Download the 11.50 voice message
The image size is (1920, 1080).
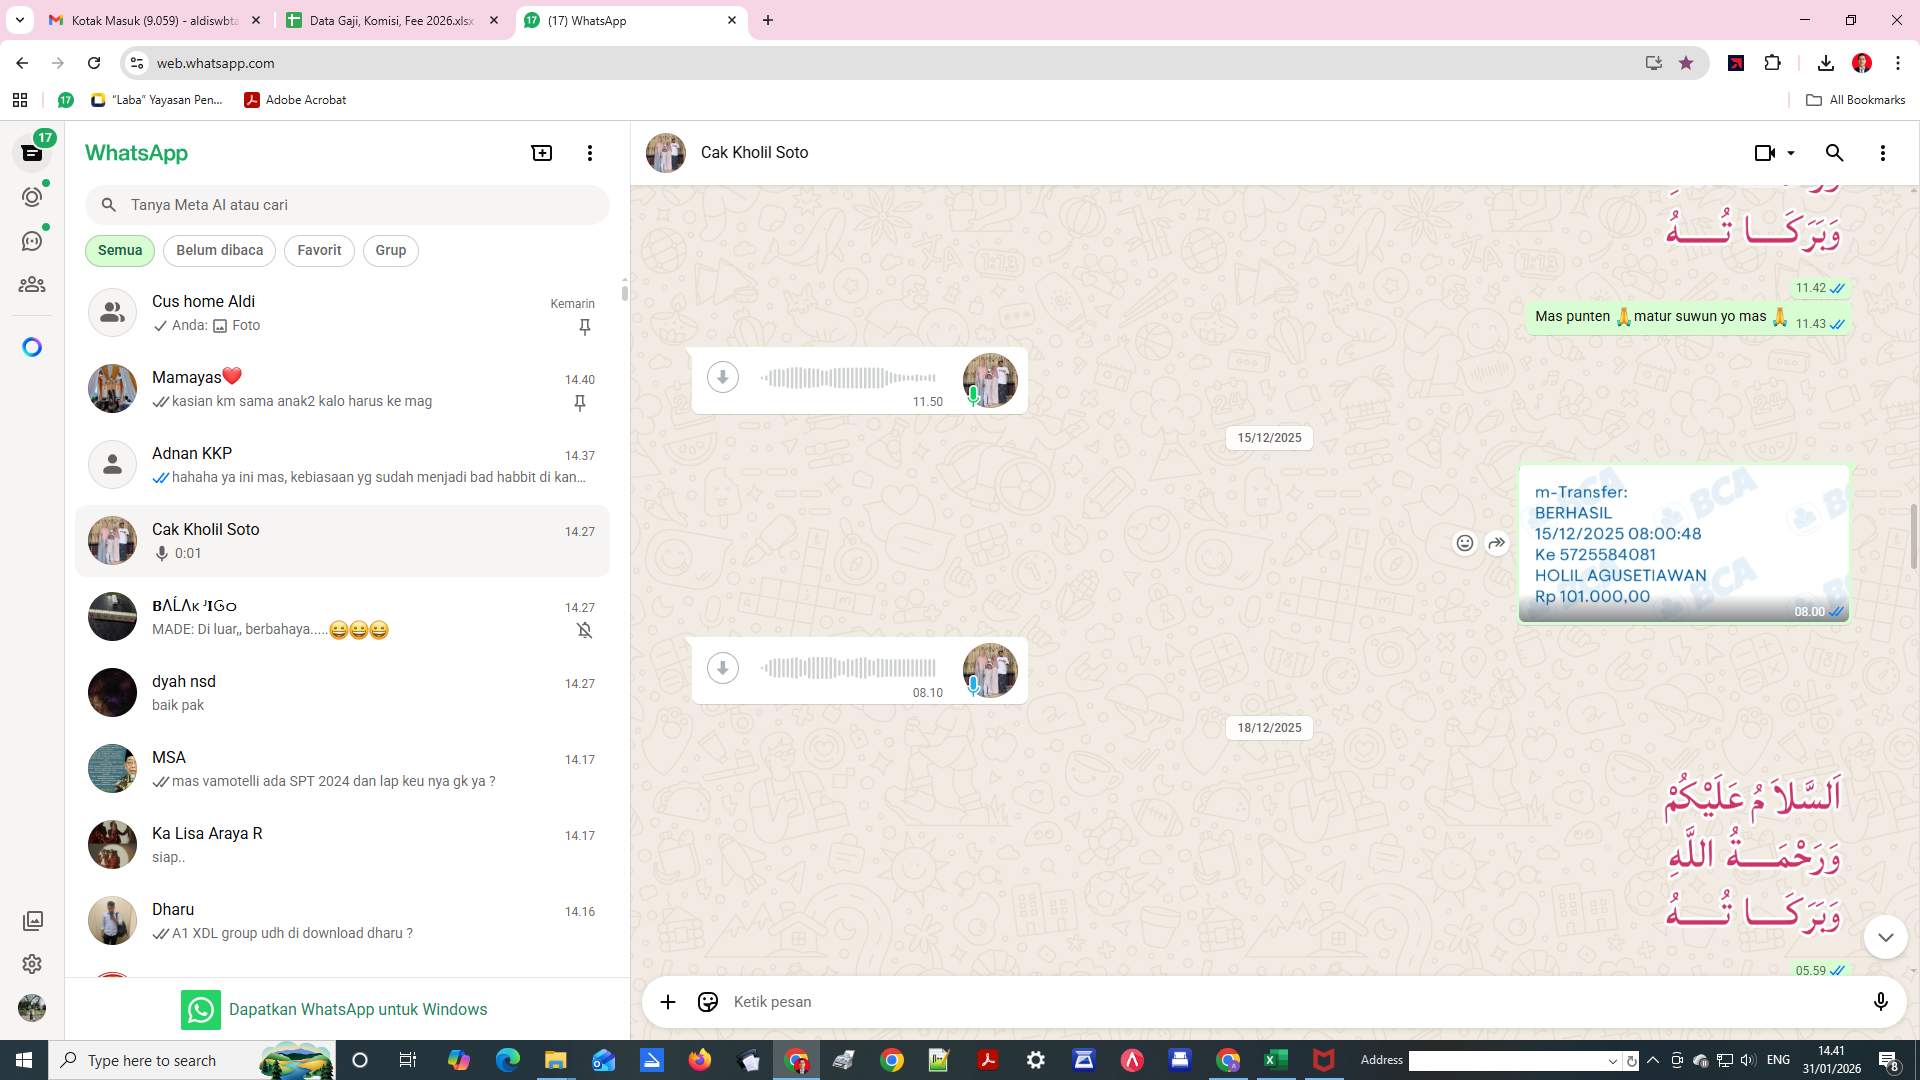[x=722, y=377]
